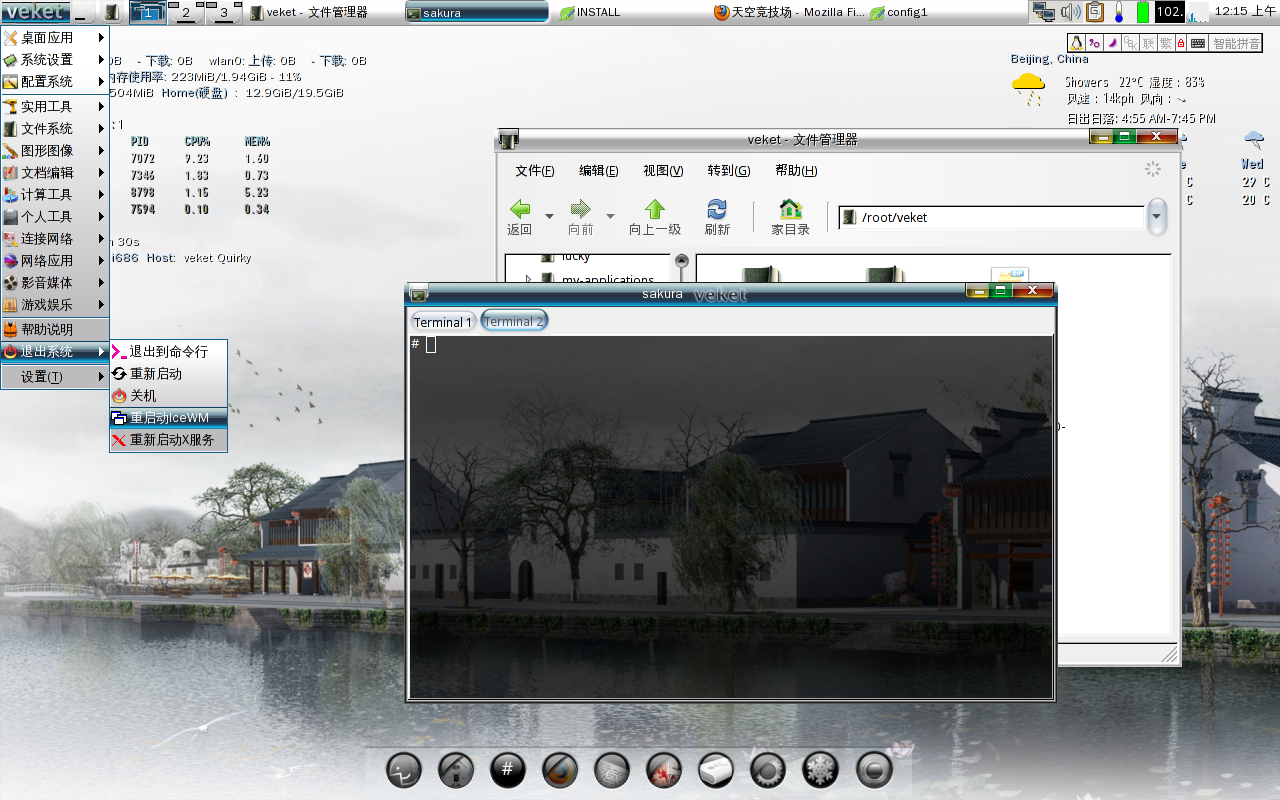Open the 编辑(E) menu in the file manager

[x=599, y=171]
